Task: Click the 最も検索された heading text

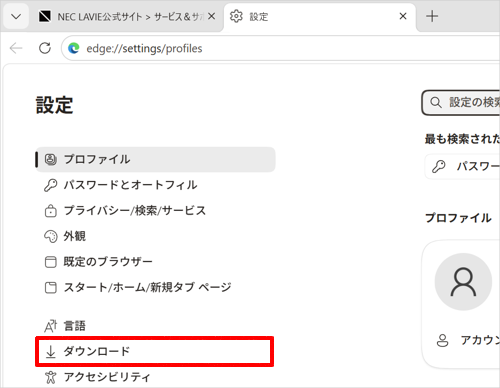Action: click(x=462, y=139)
